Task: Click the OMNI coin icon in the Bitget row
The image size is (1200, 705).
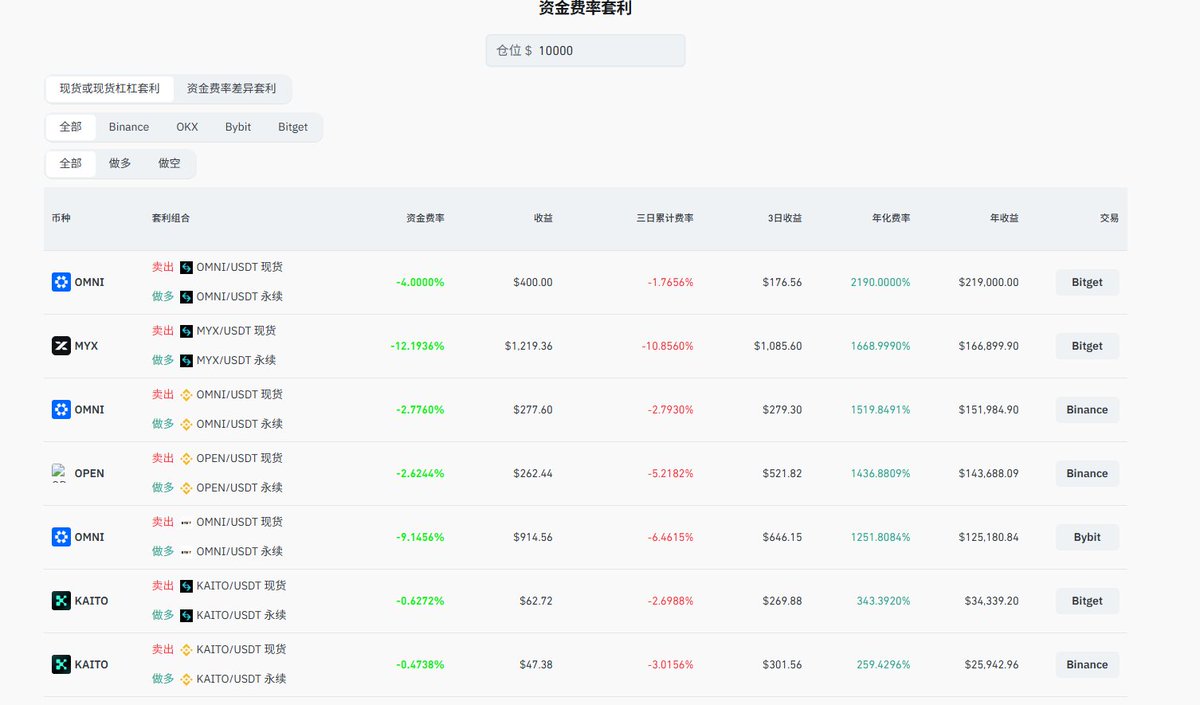Action: click(61, 282)
